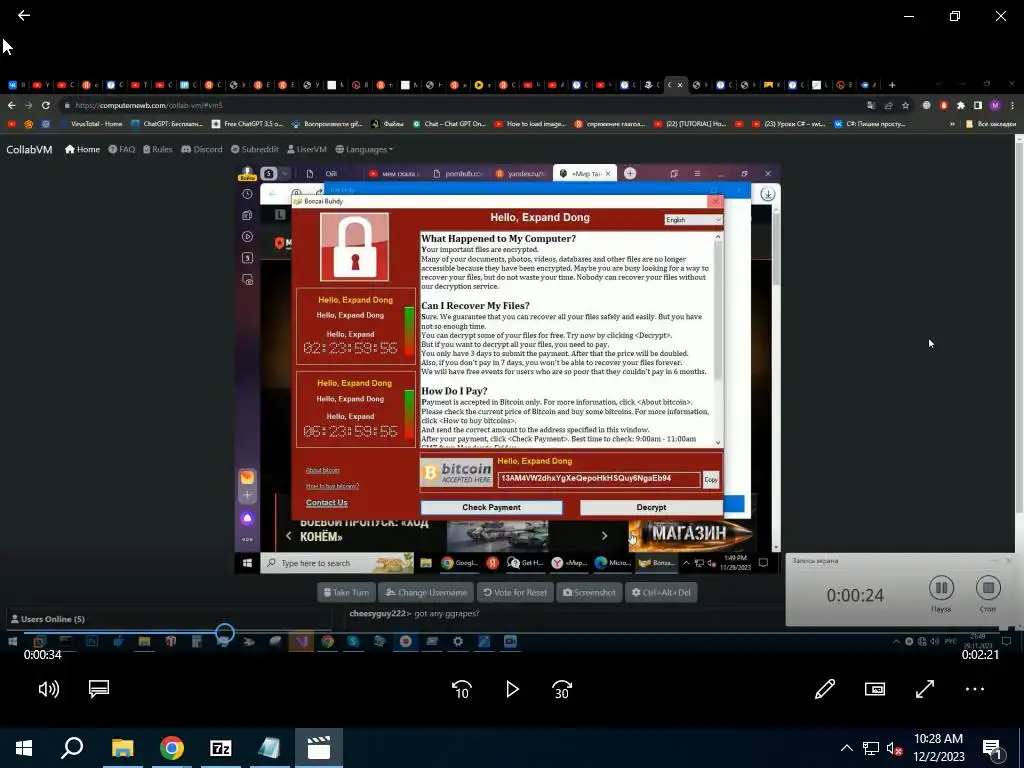Open 7-Zip from the taskbar

click(221, 748)
